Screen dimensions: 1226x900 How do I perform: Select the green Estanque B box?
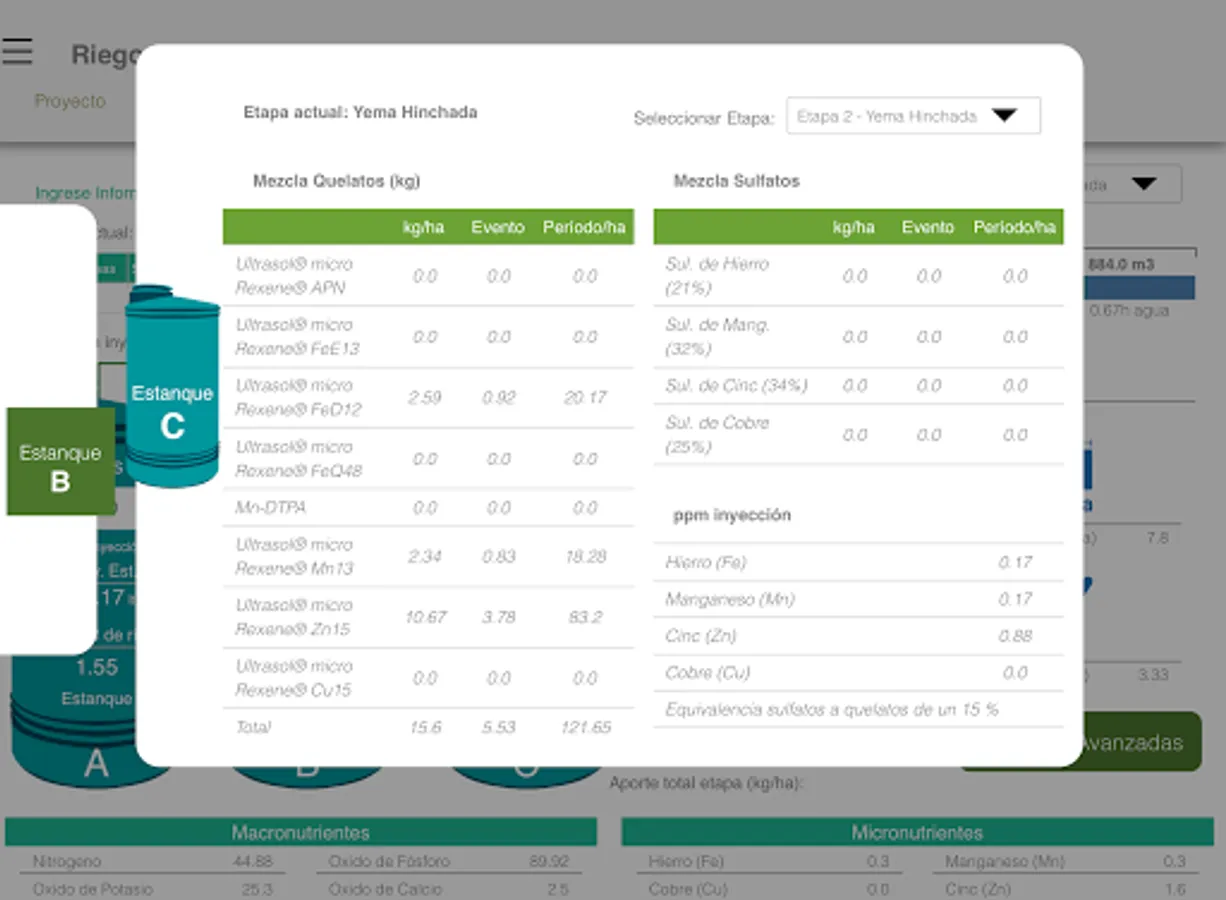60,461
